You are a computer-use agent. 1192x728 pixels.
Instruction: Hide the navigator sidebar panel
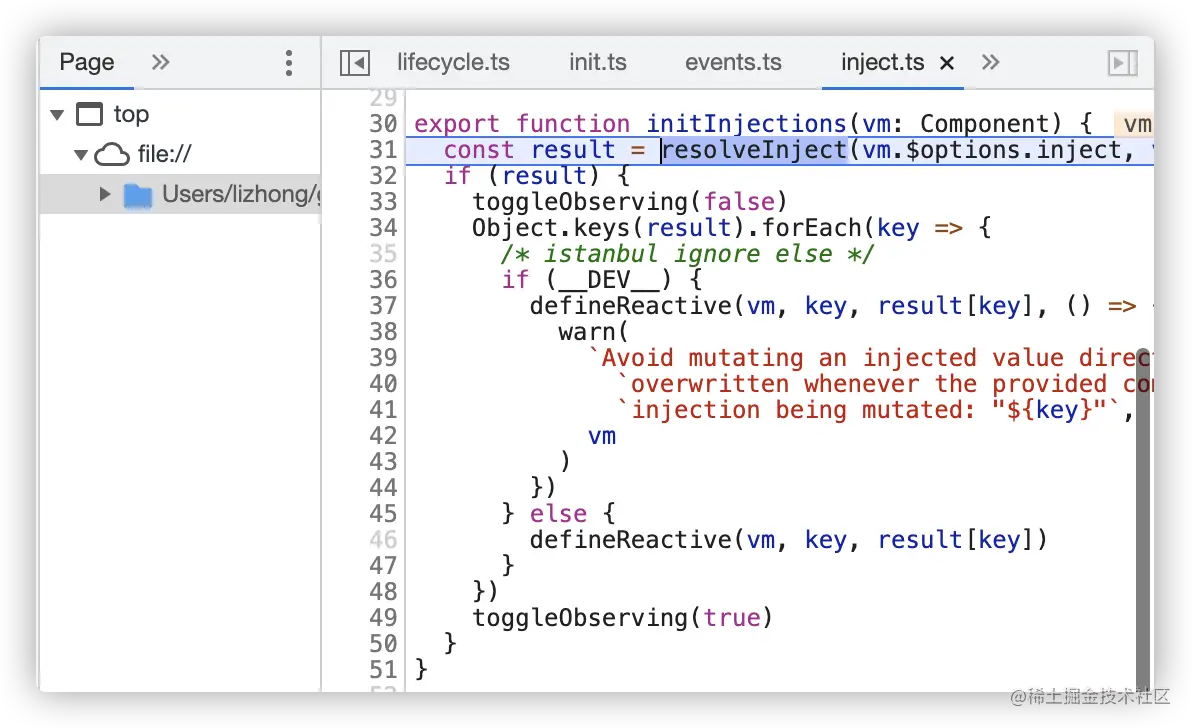click(354, 62)
